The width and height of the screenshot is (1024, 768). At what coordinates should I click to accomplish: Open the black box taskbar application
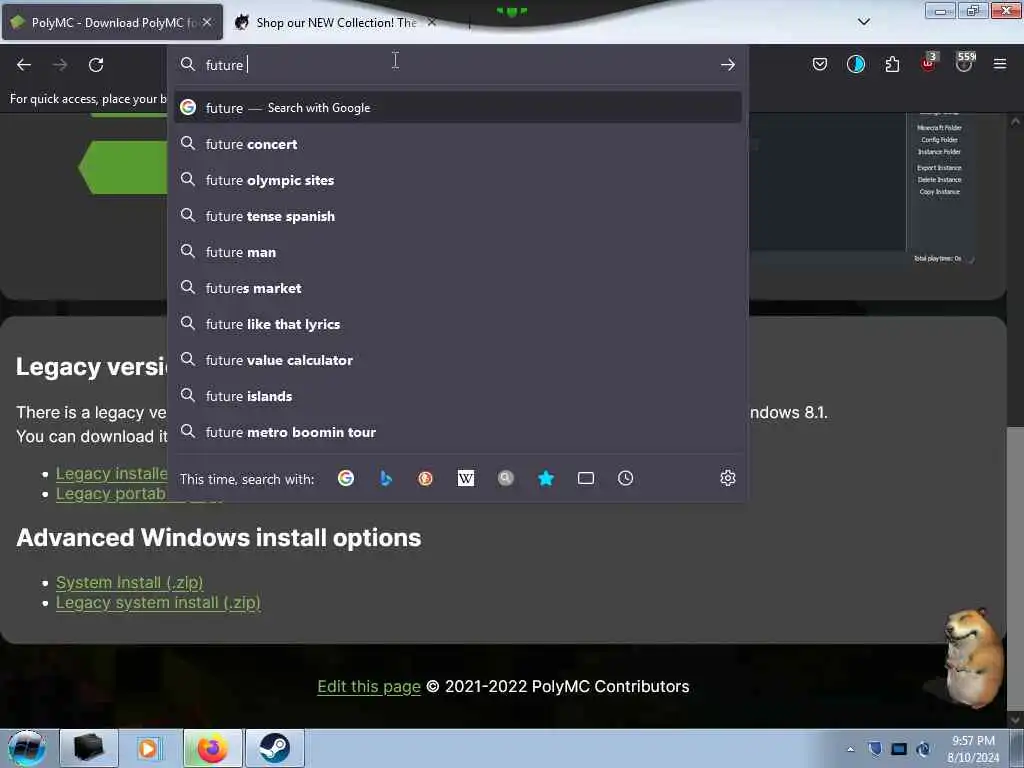tap(88, 748)
